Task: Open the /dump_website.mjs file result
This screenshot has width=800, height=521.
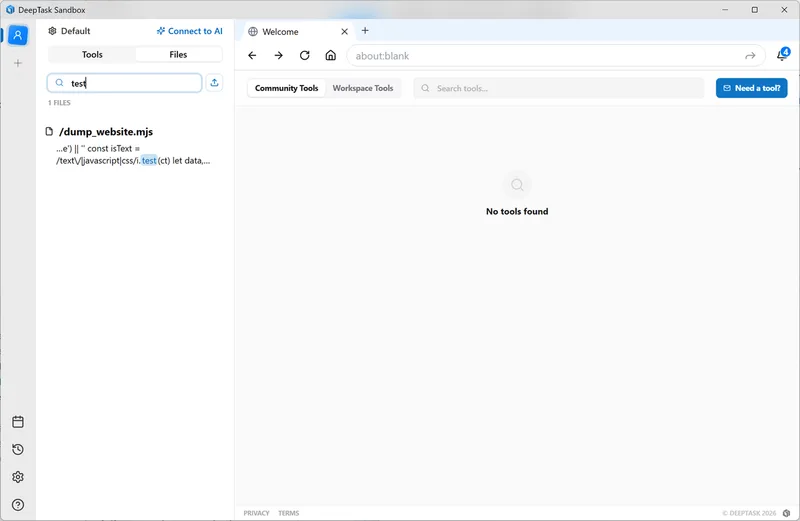Action: pos(106,131)
